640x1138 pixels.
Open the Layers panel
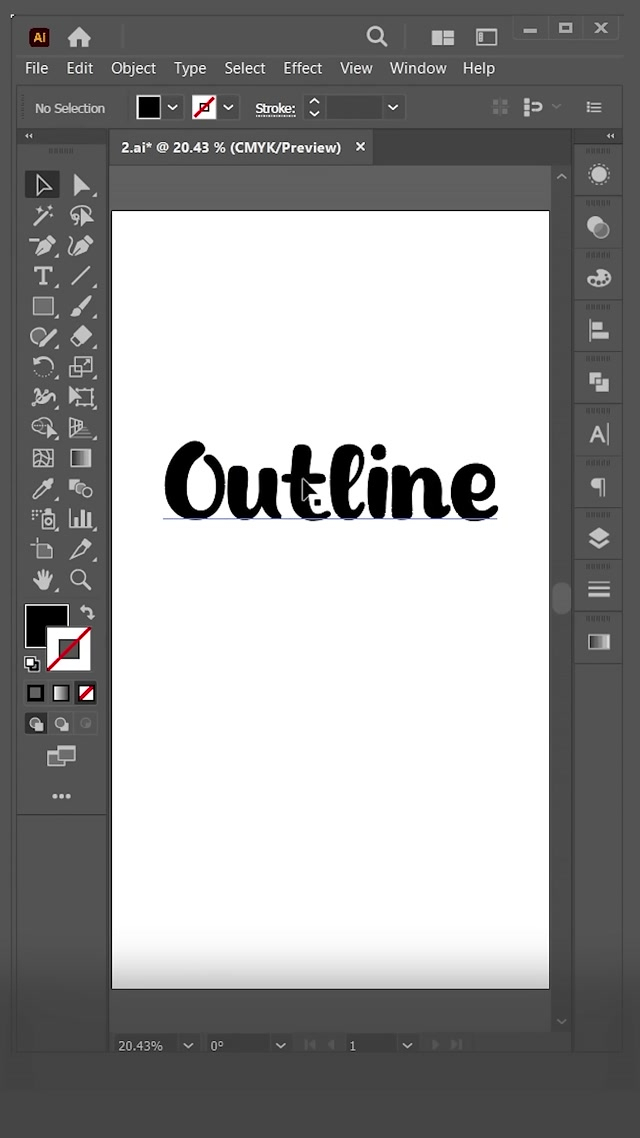tap(598, 539)
